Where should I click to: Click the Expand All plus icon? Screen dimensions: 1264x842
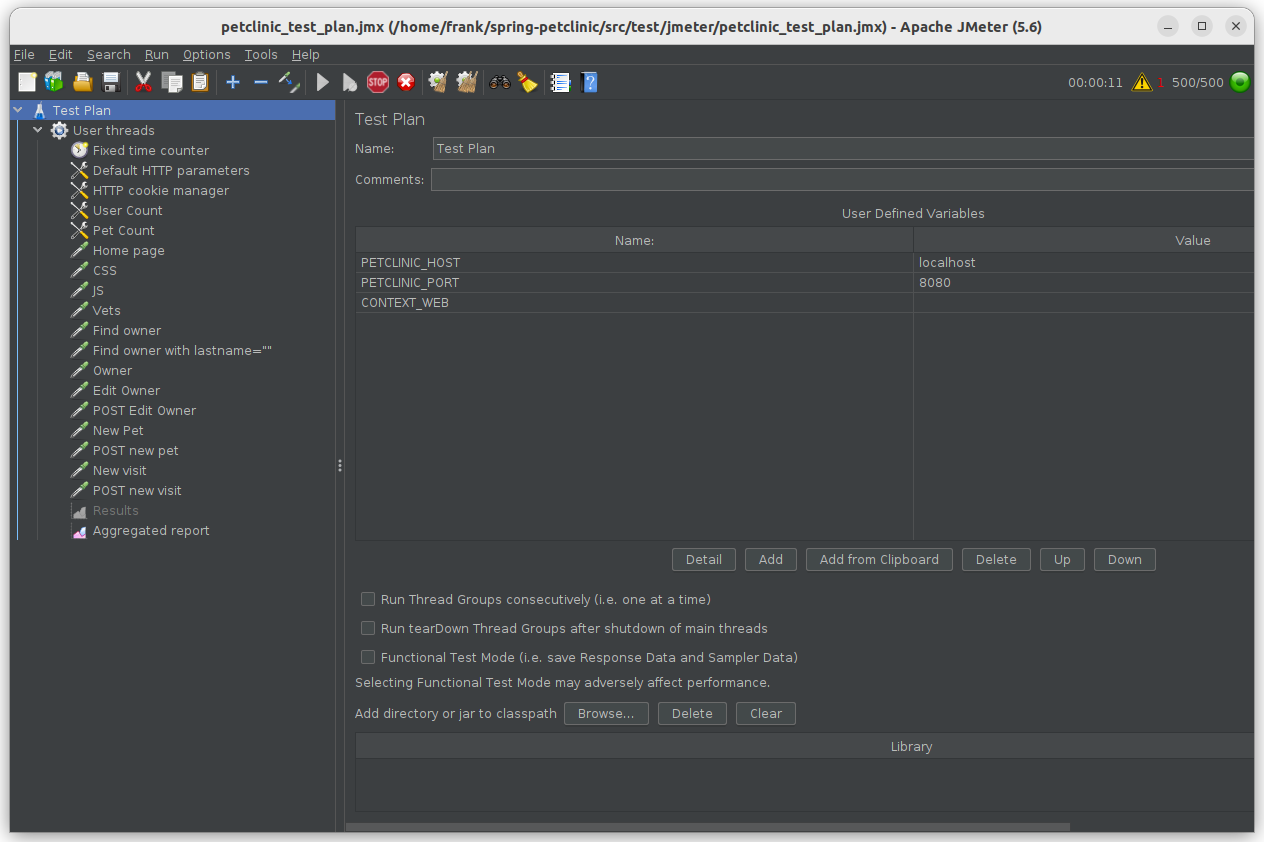click(x=233, y=82)
